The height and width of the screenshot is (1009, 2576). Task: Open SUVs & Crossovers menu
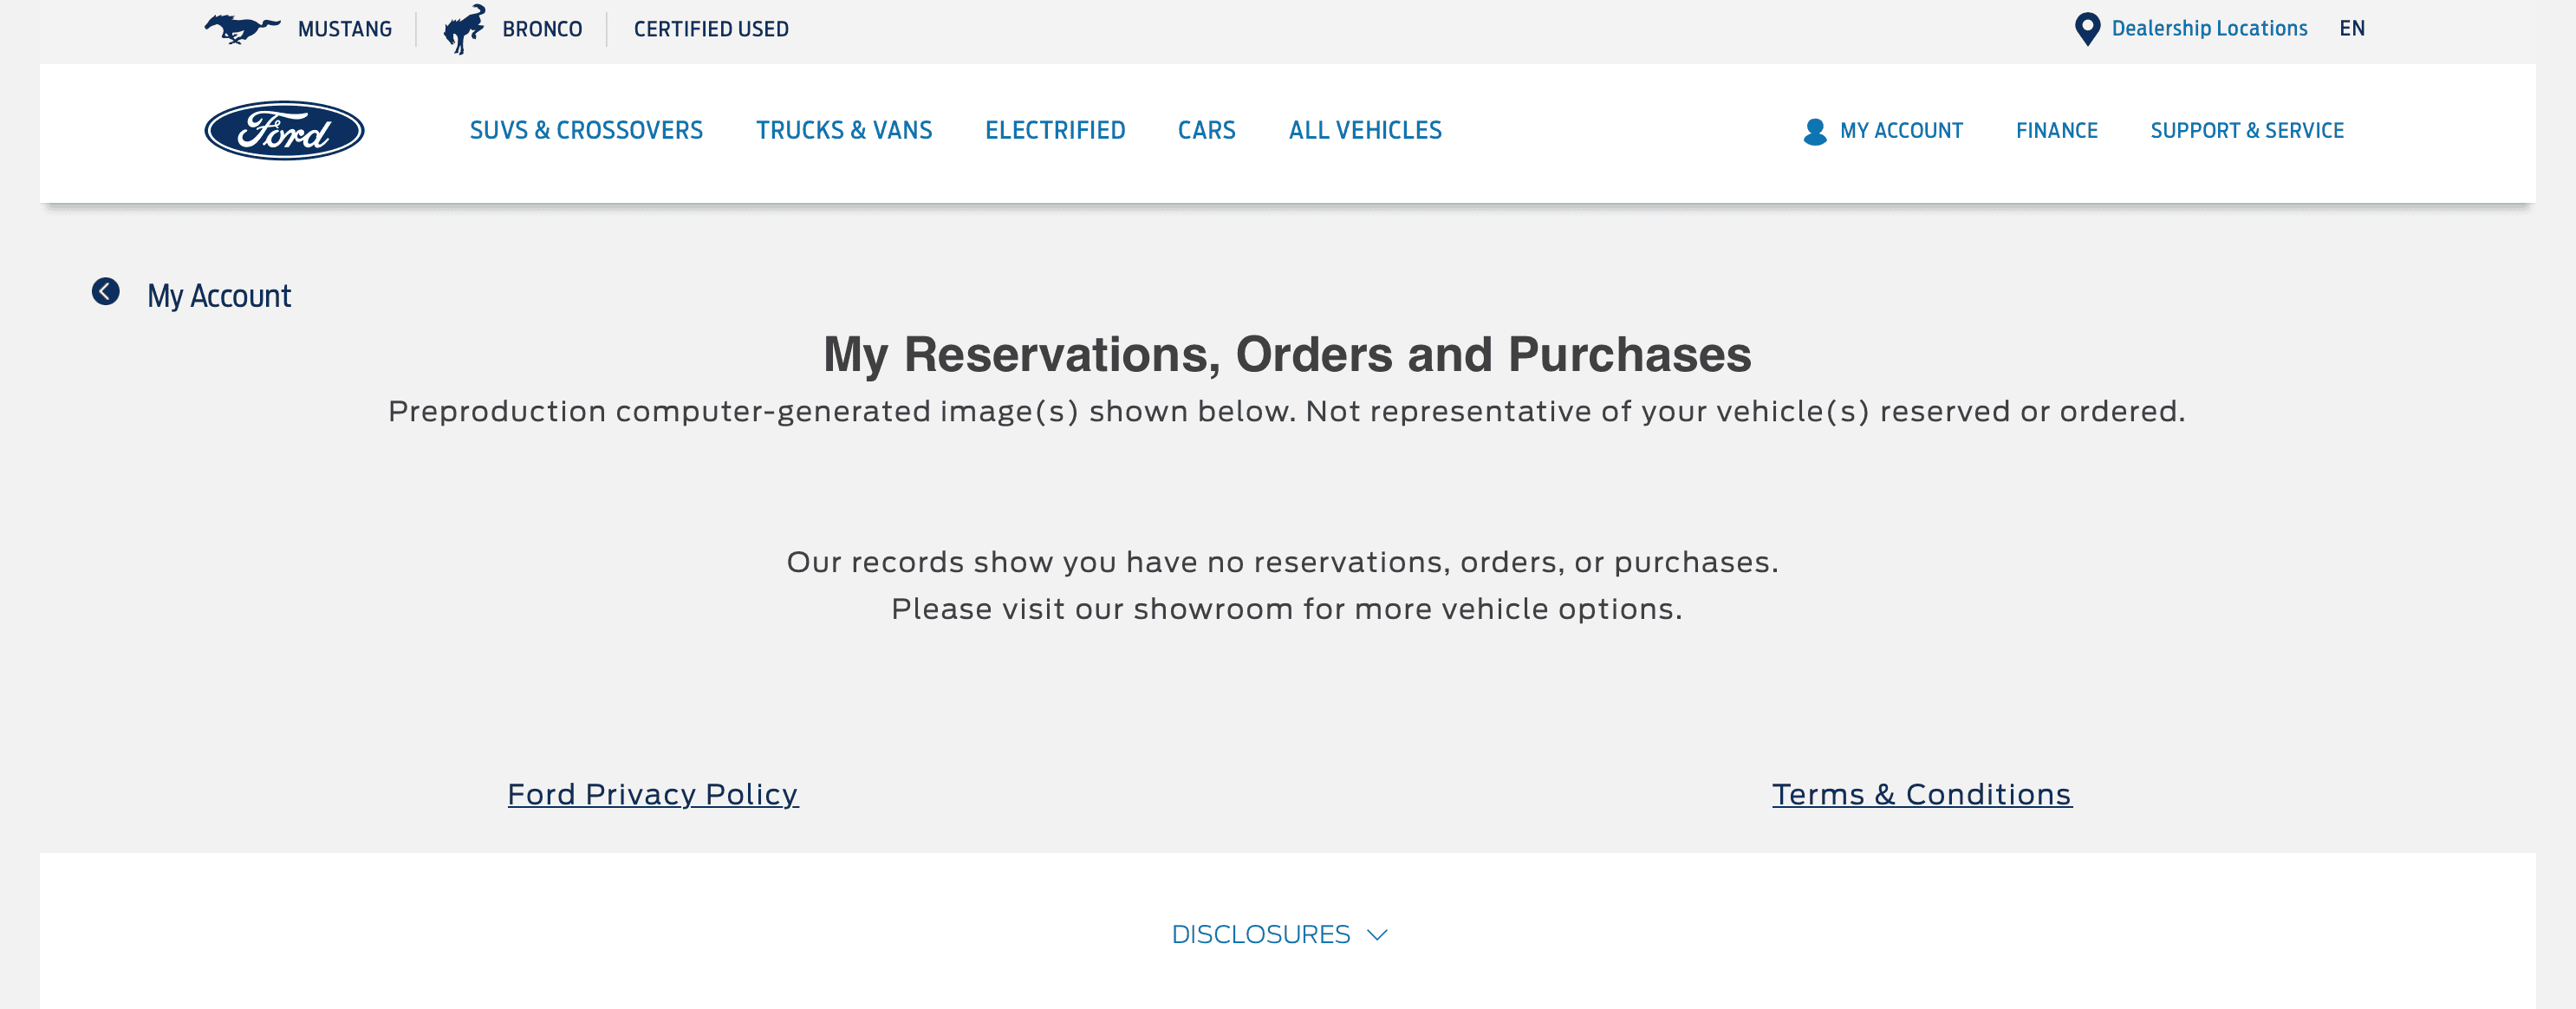[586, 131]
